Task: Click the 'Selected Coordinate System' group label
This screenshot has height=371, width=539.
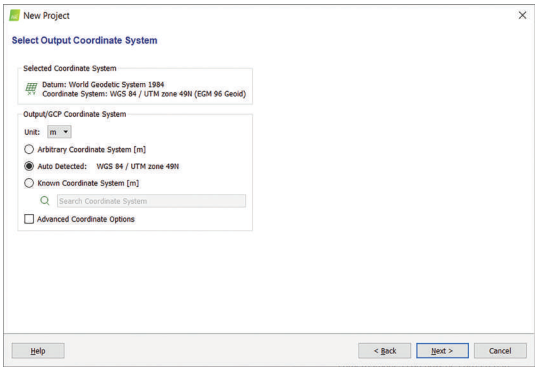Action: [70, 68]
